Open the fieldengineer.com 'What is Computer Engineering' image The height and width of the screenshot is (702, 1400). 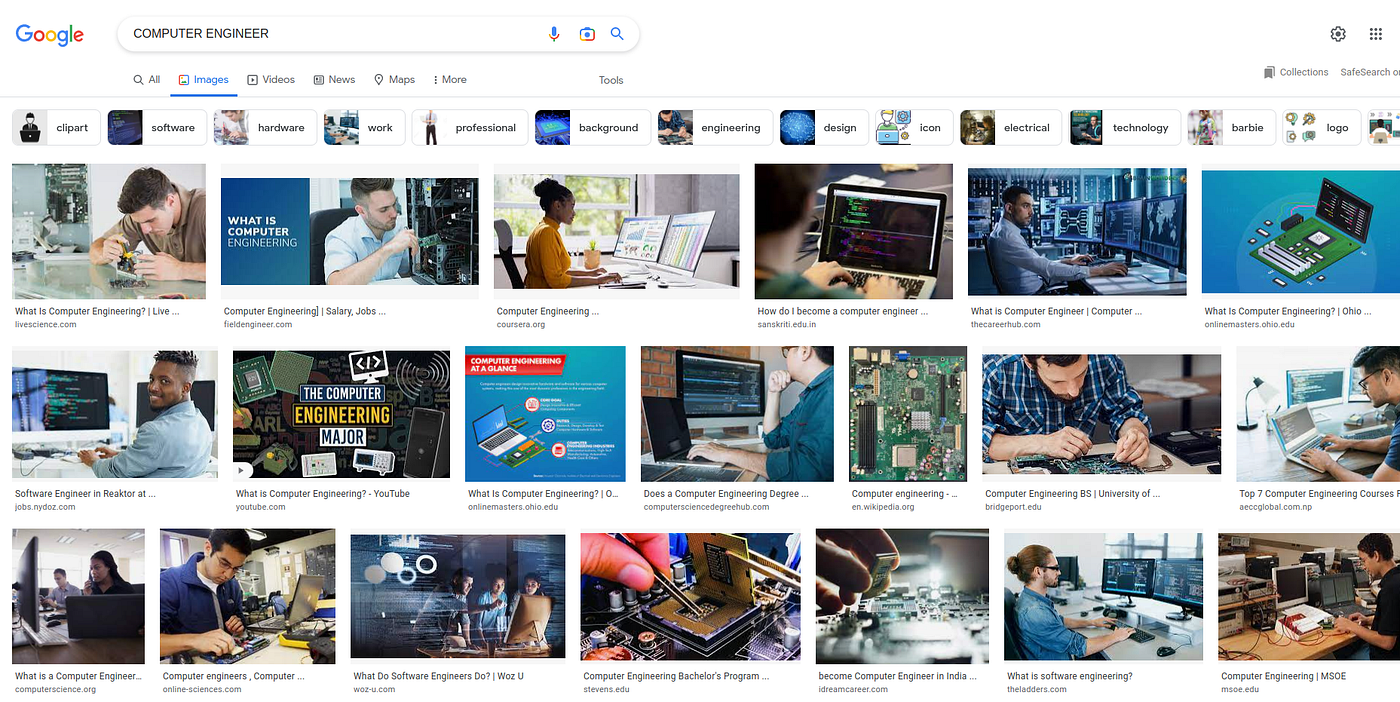(x=350, y=232)
